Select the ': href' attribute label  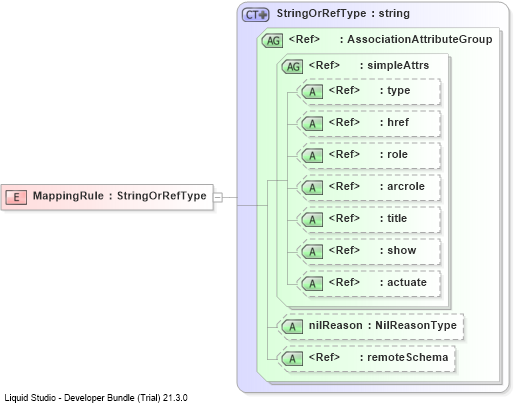[x=394, y=122]
